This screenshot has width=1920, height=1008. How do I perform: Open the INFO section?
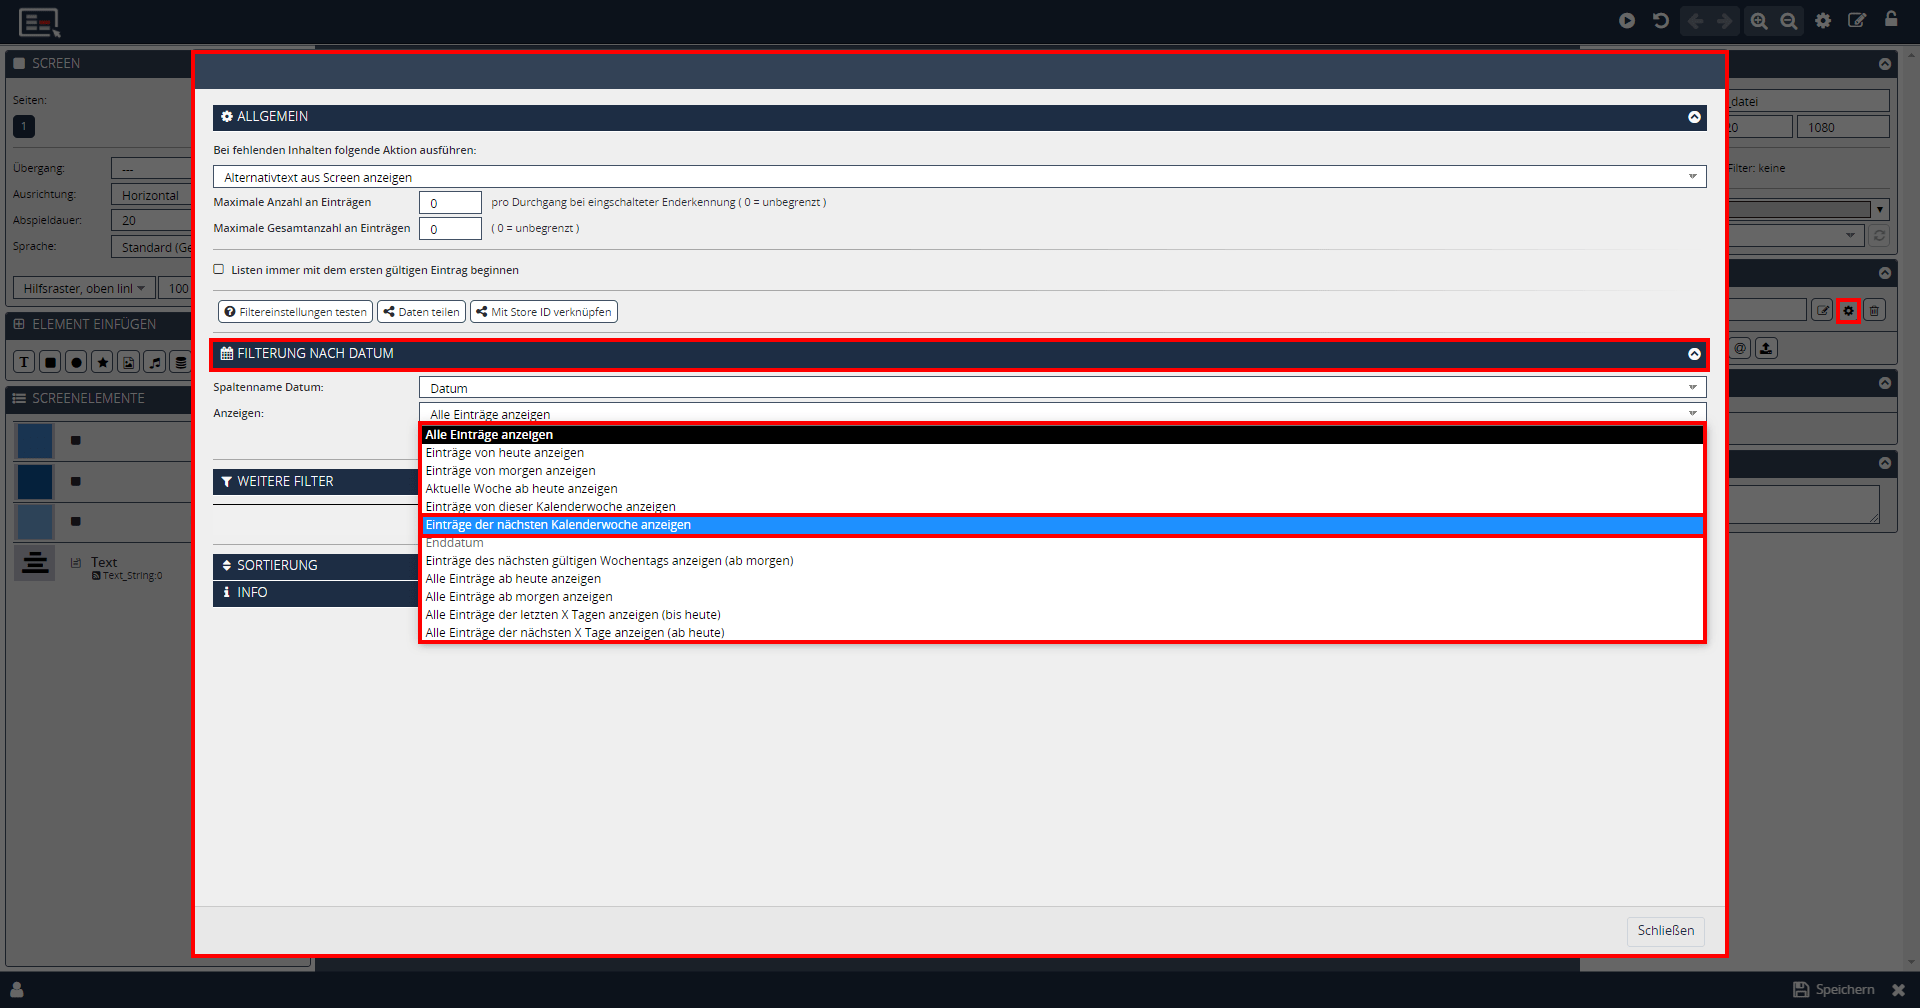click(253, 592)
